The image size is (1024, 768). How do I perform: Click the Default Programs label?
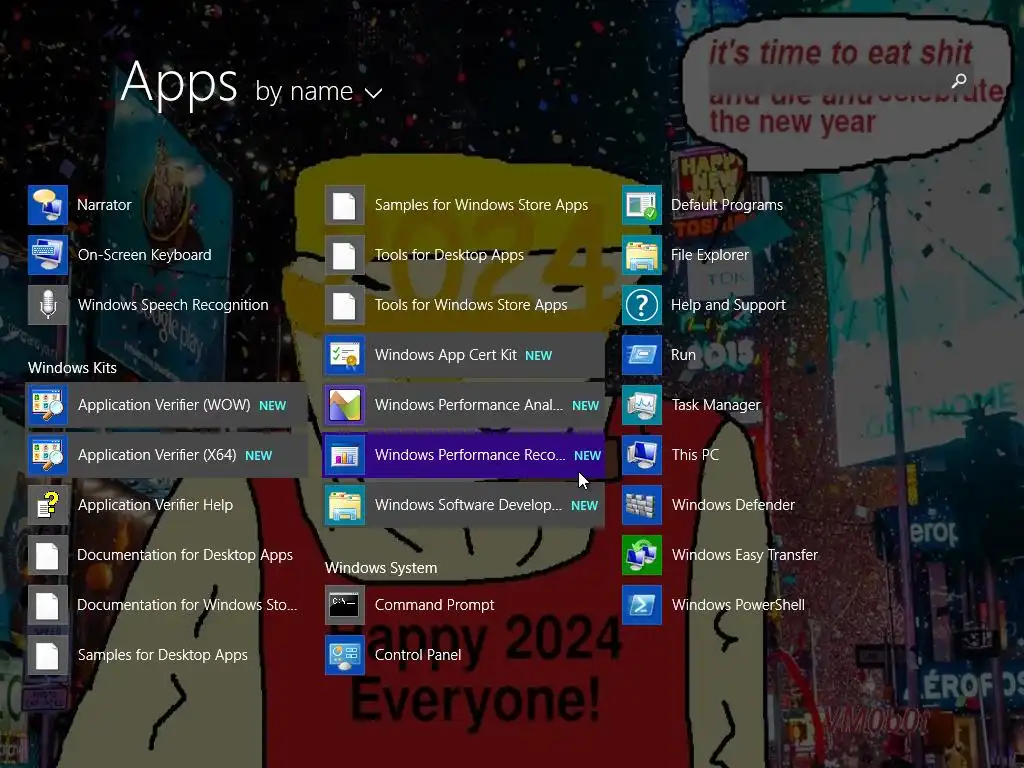pyautogui.click(x=727, y=205)
